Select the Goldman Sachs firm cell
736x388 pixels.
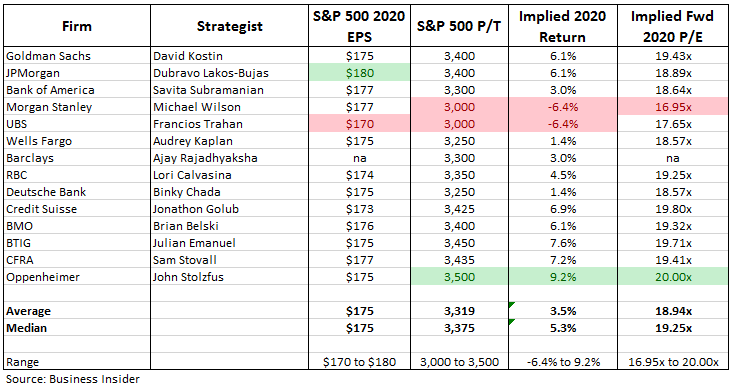coord(77,56)
